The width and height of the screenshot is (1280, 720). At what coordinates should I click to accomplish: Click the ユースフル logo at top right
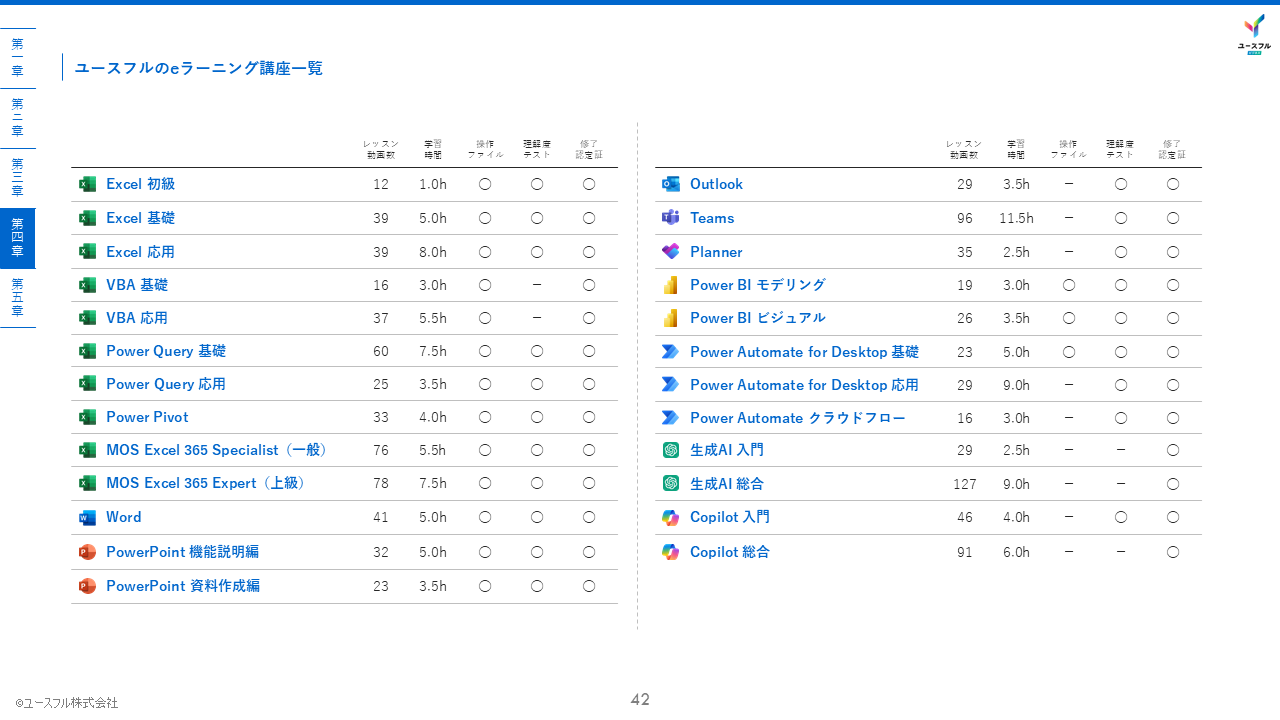tap(1254, 34)
